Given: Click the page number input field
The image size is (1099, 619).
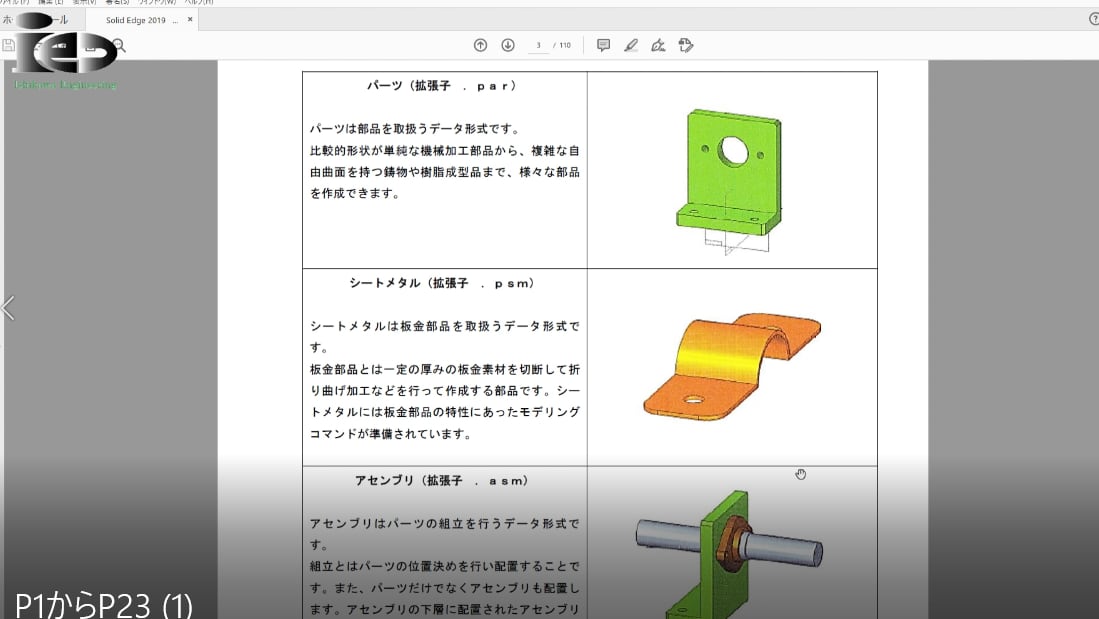Looking at the screenshot, I should pyautogui.click(x=539, y=45).
